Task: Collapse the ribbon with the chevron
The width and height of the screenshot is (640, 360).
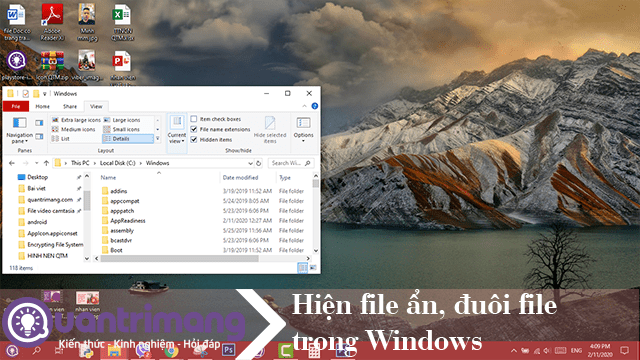Action: [x=304, y=106]
